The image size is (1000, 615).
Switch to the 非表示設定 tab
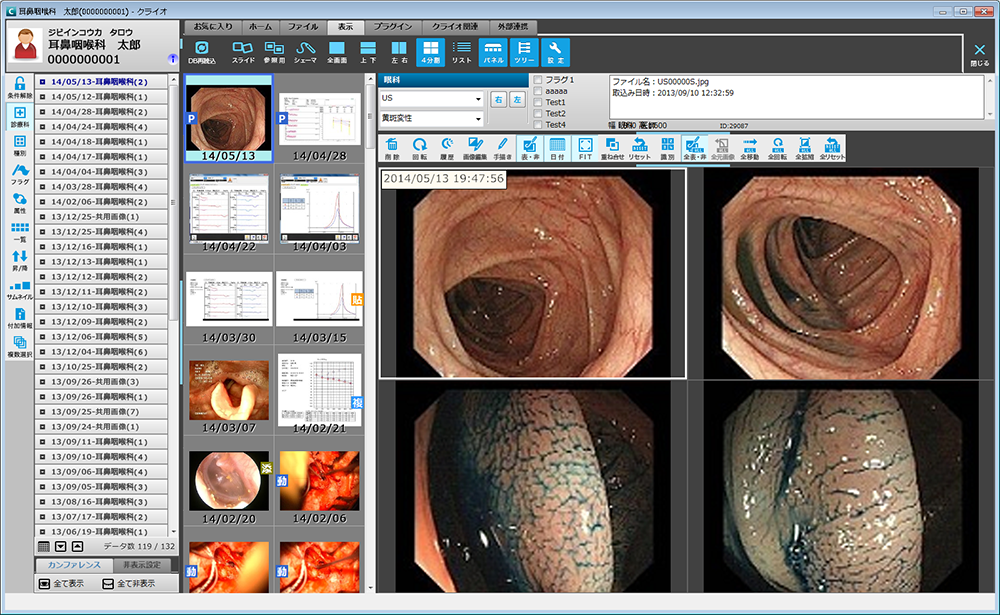tap(142, 565)
